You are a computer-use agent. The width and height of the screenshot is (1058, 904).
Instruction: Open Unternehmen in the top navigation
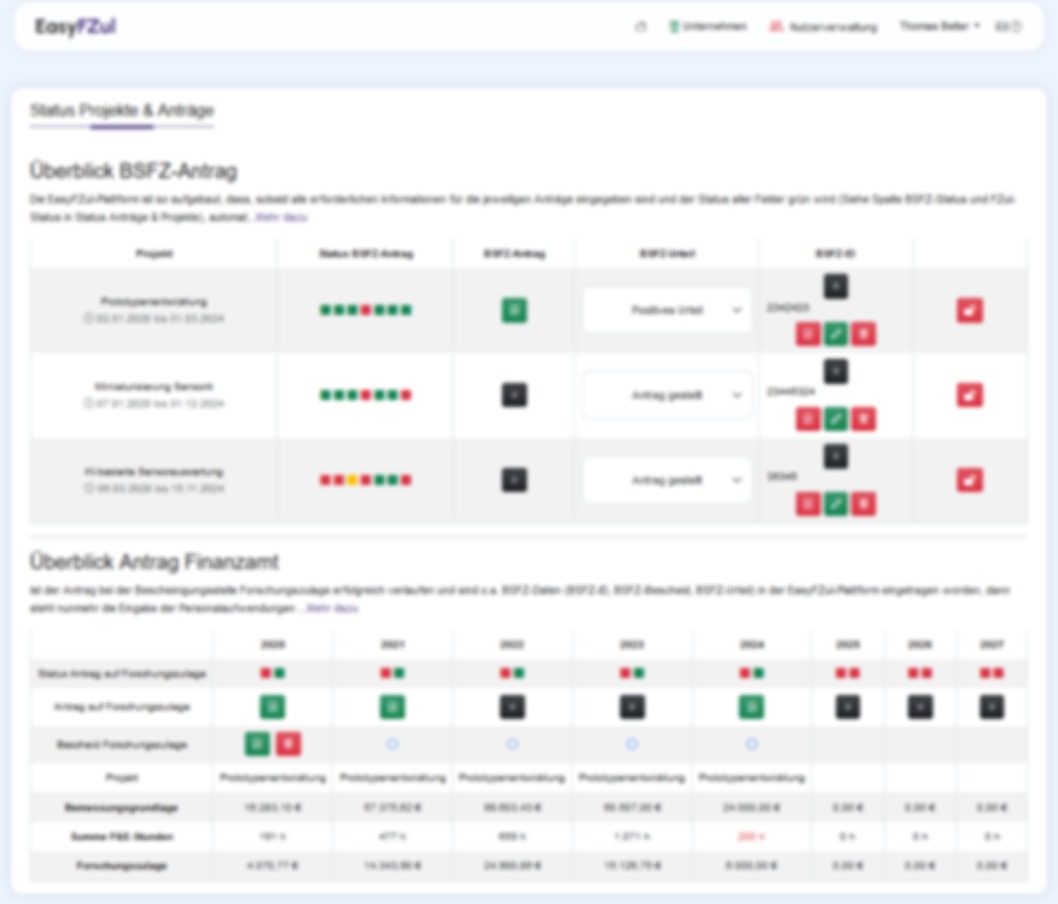tap(708, 27)
